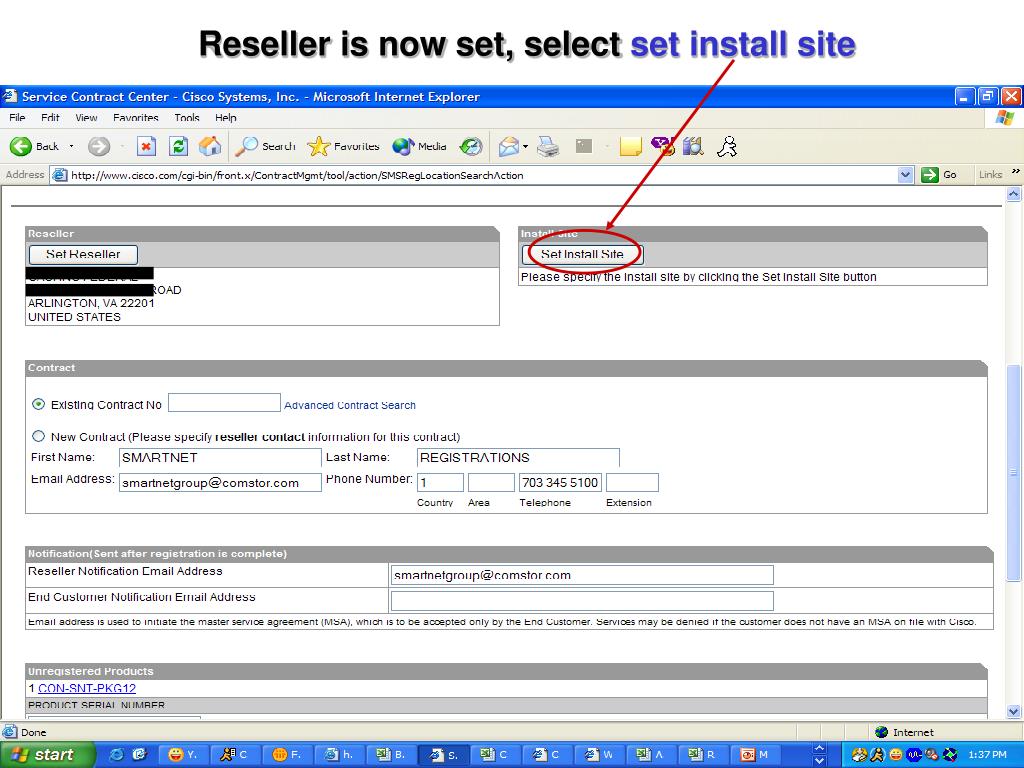
Task: Click the Area code phone field
Action: tap(491, 483)
